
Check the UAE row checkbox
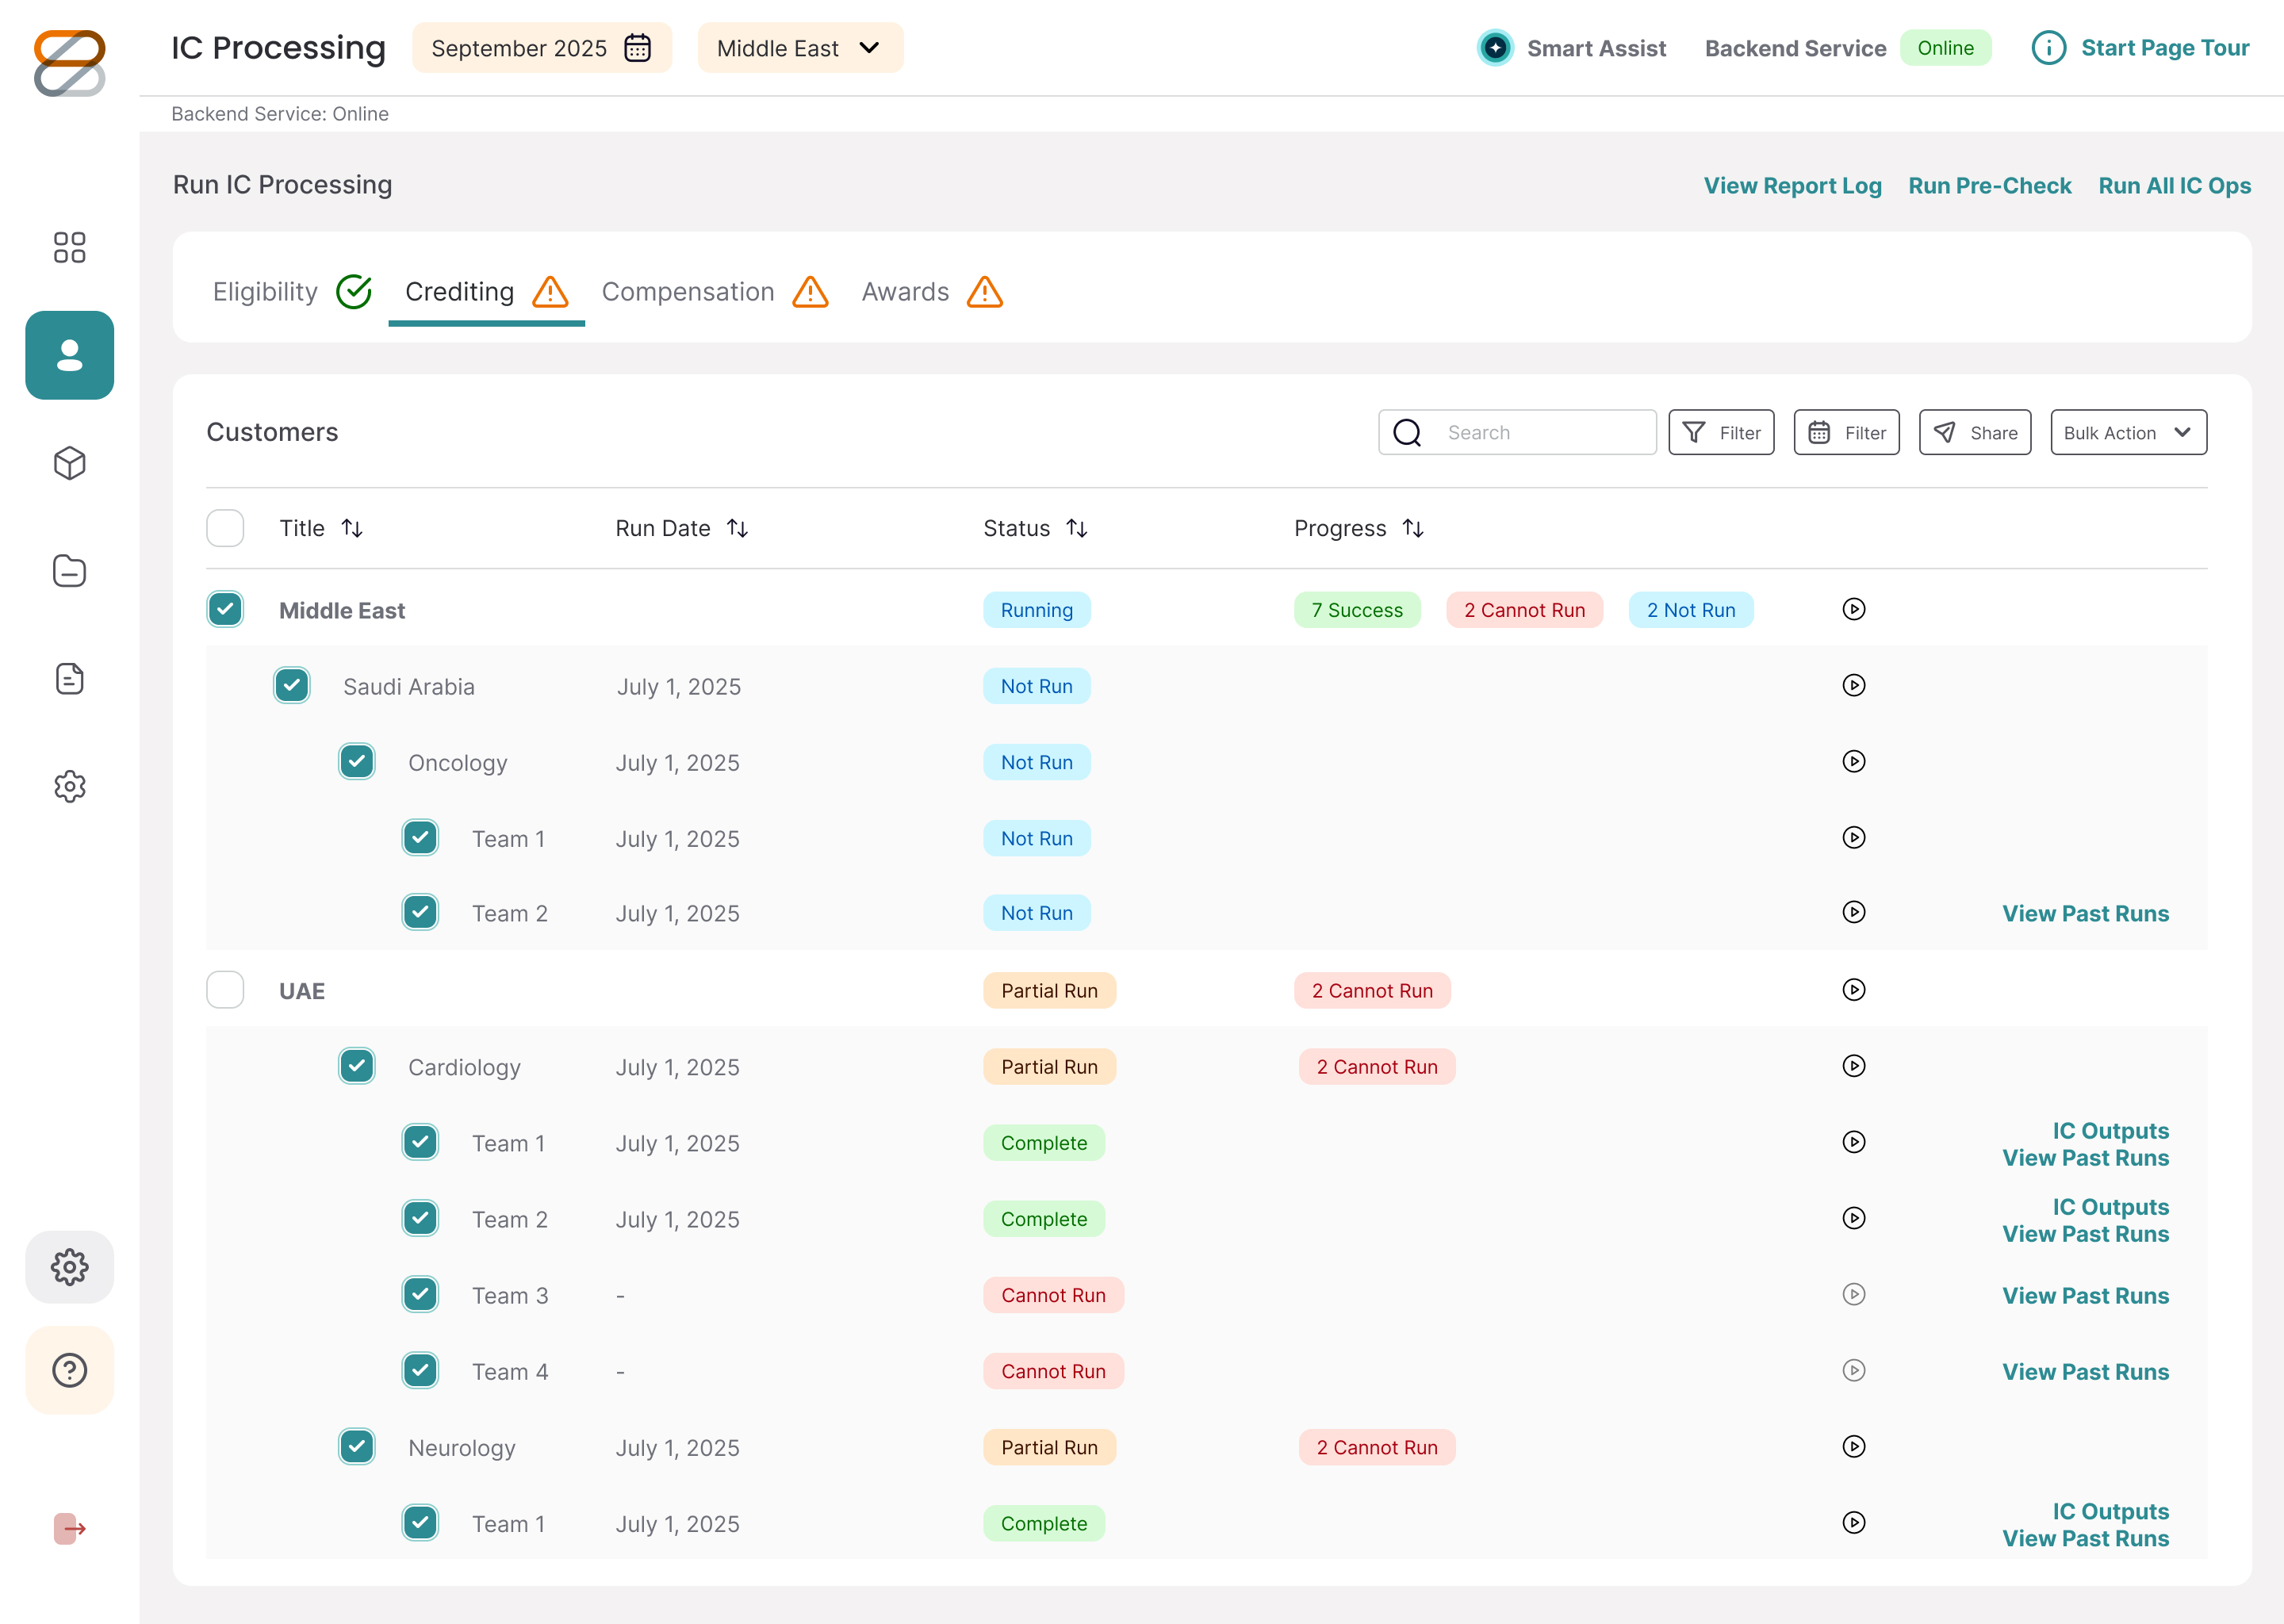pyautogui.click(x=225, y=990)
